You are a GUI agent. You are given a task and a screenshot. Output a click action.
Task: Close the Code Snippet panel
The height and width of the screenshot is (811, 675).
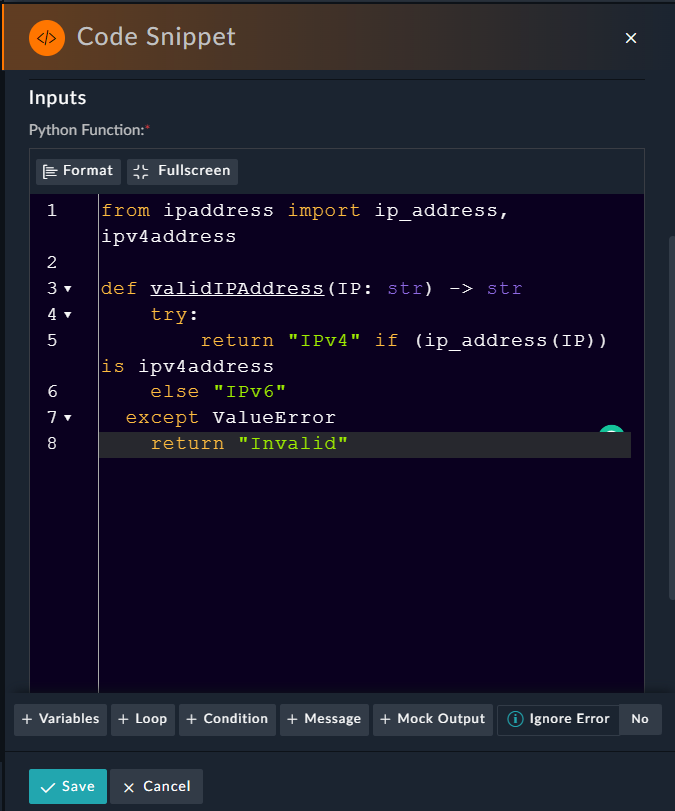[631, 38]
